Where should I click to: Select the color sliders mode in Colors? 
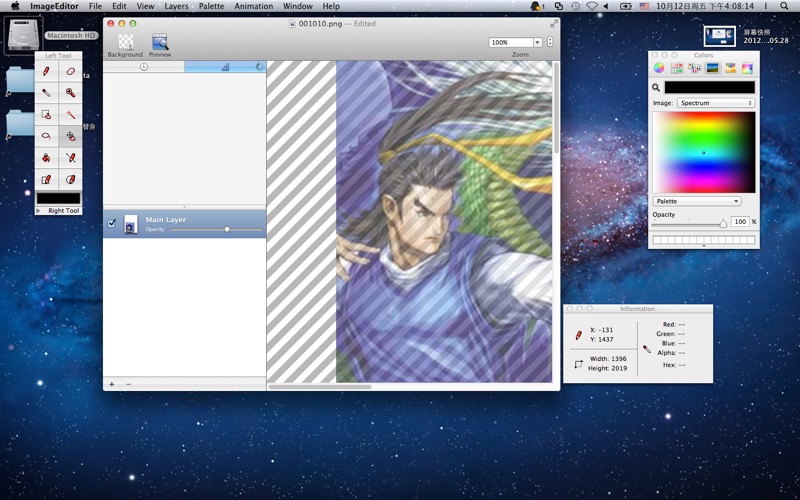coord(677,68)
